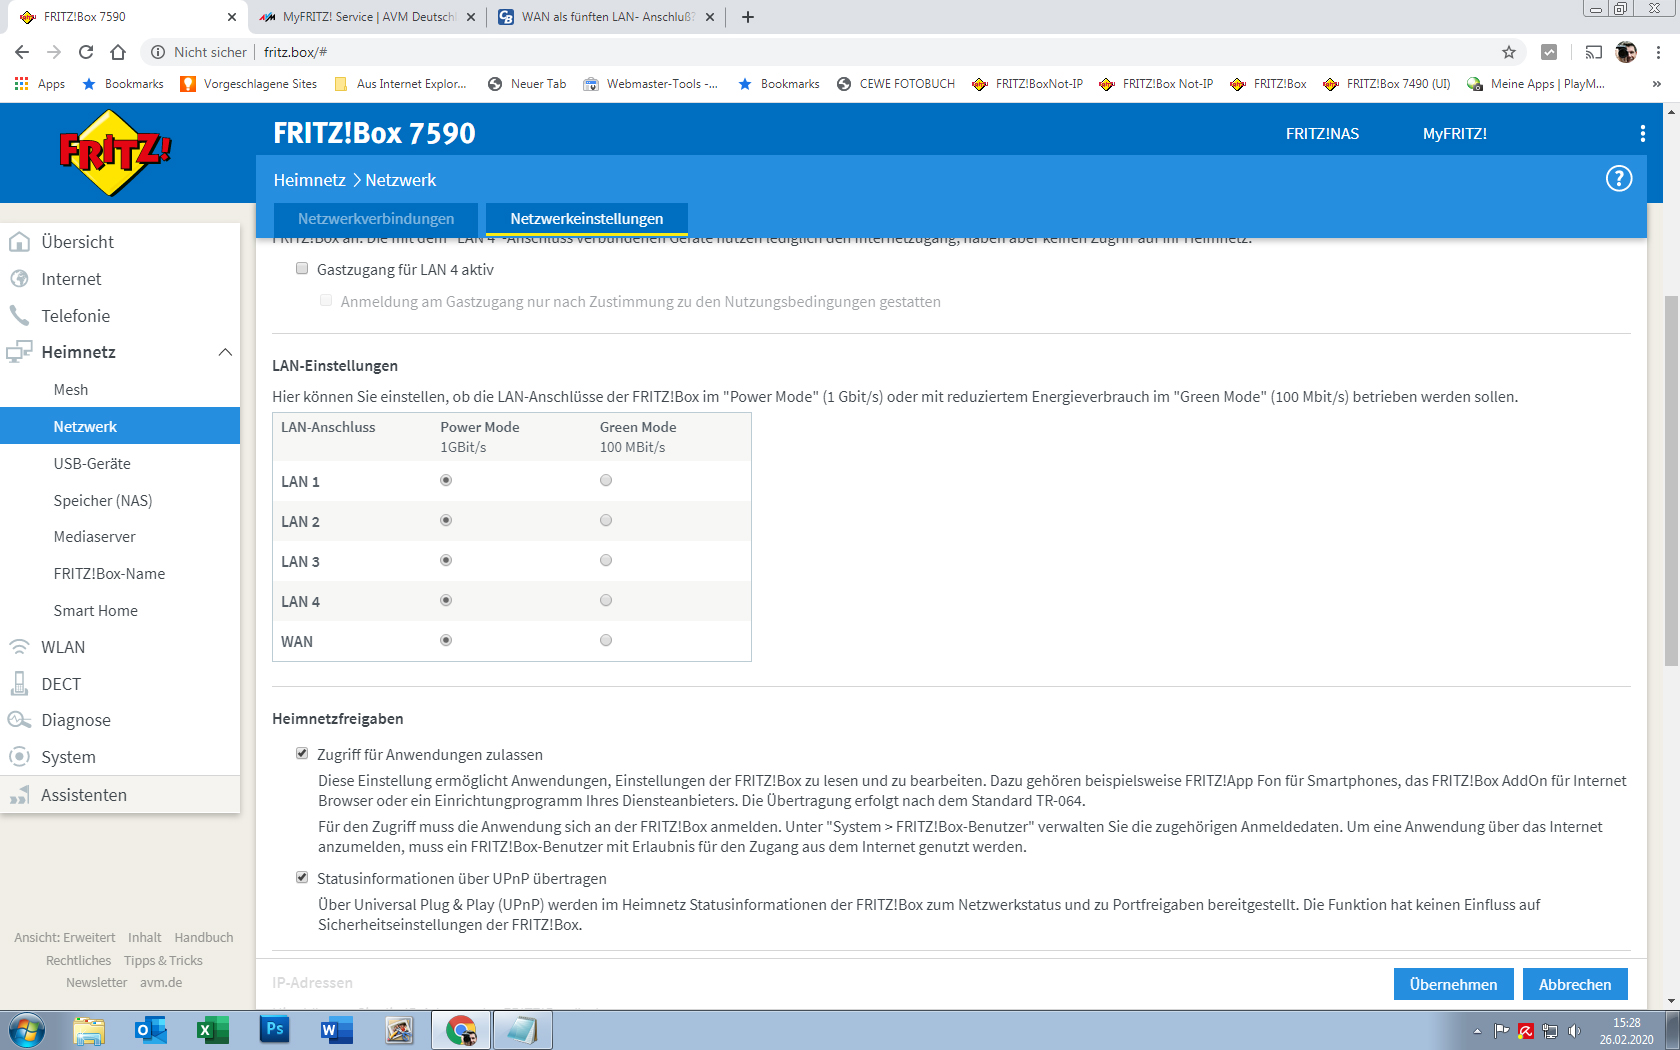Open the Tipps & Tricks link

click(x=163, y=960)
